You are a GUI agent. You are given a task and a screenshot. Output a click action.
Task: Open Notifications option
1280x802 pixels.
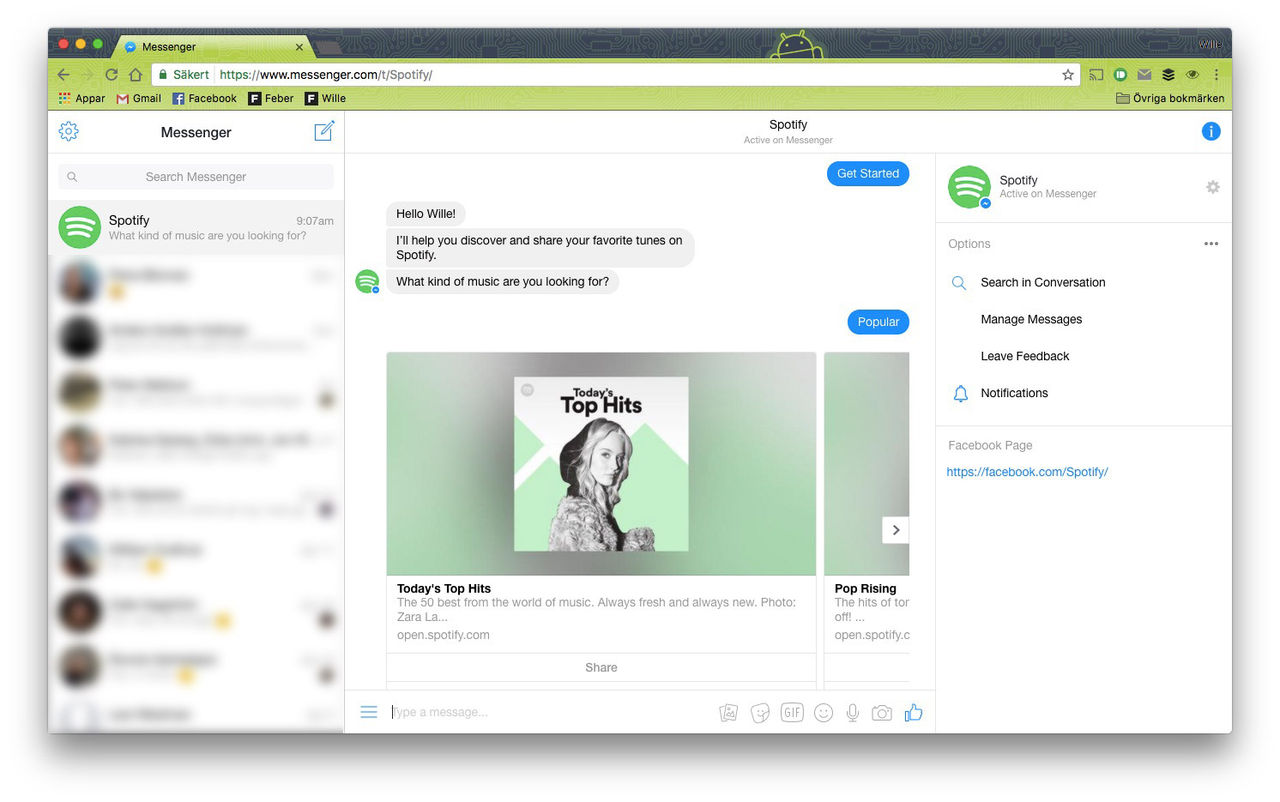tap(1014, 394)
